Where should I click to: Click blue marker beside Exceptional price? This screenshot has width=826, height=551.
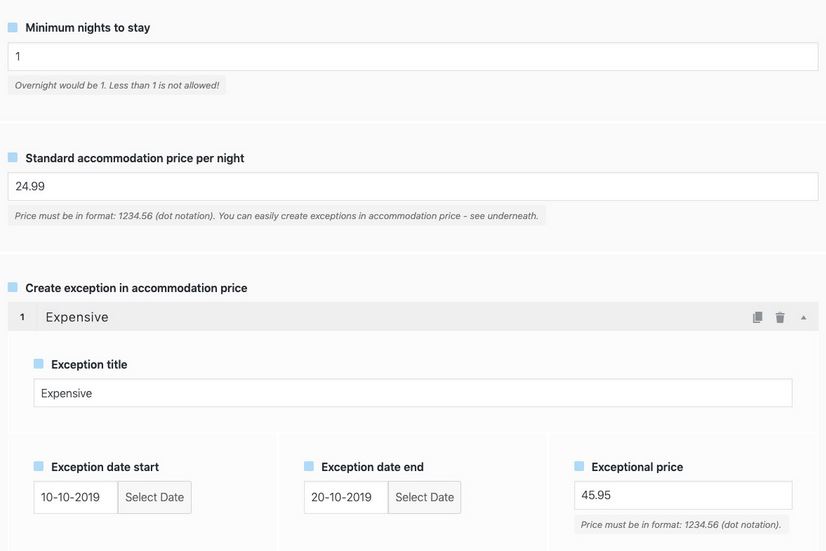point(579,466)
